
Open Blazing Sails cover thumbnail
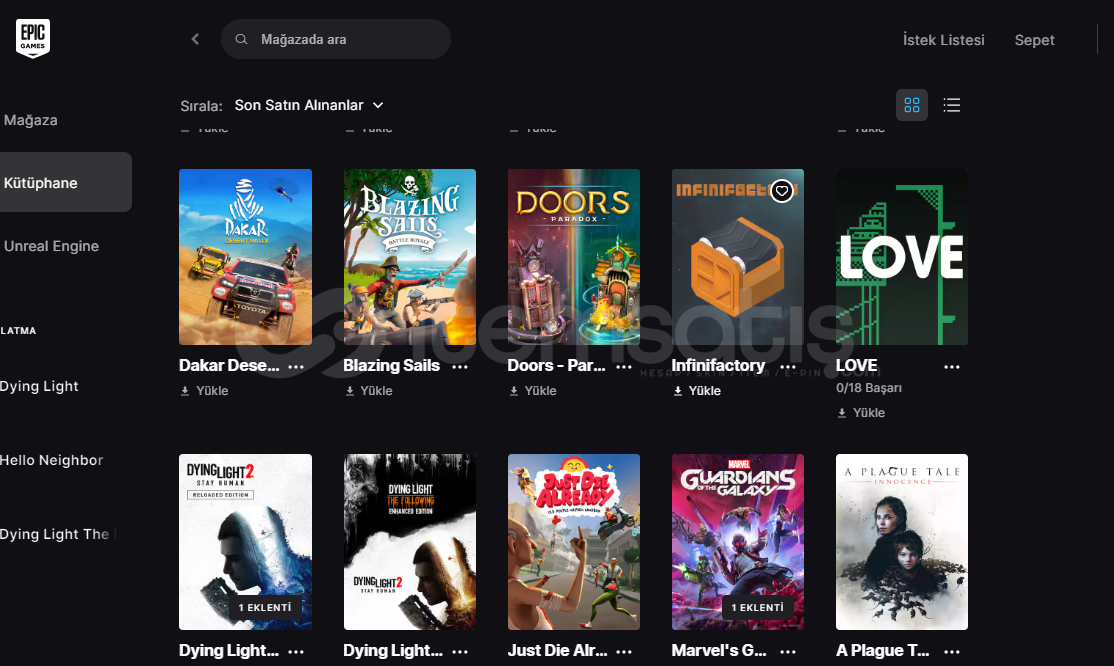click(409, 257)
